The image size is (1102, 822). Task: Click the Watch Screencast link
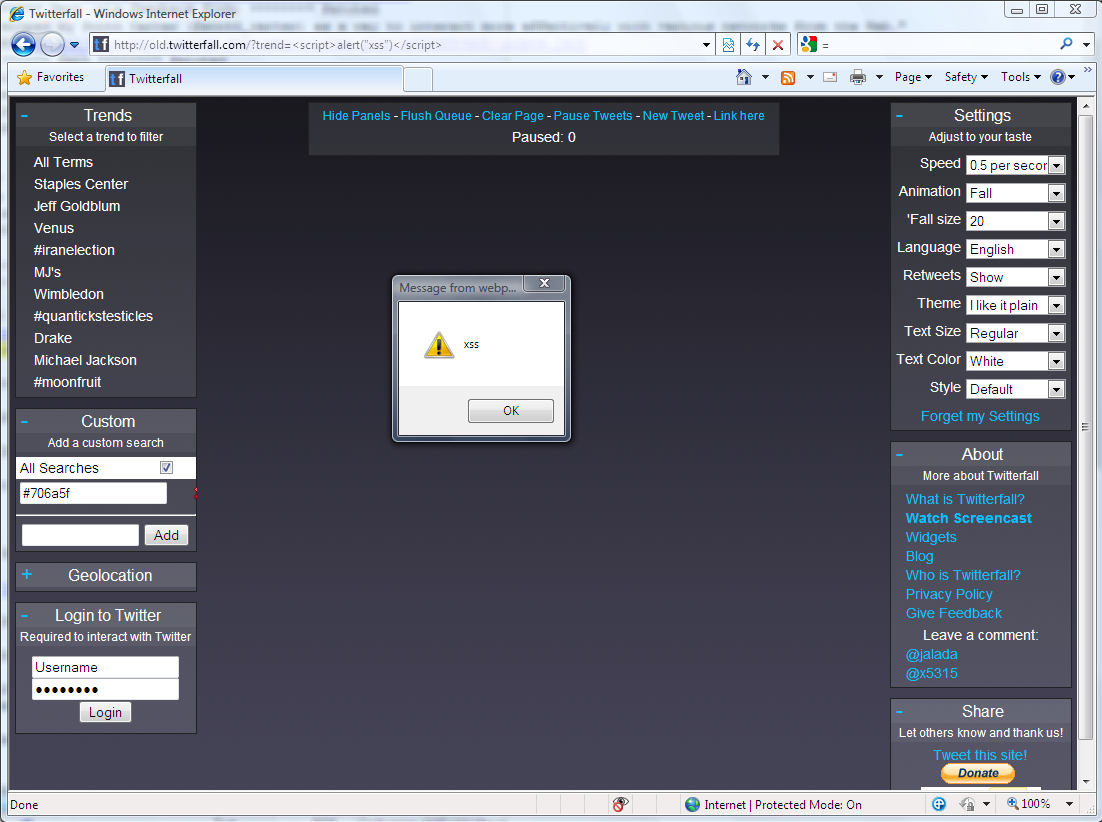pyautogui.click(x=968, y=518)
